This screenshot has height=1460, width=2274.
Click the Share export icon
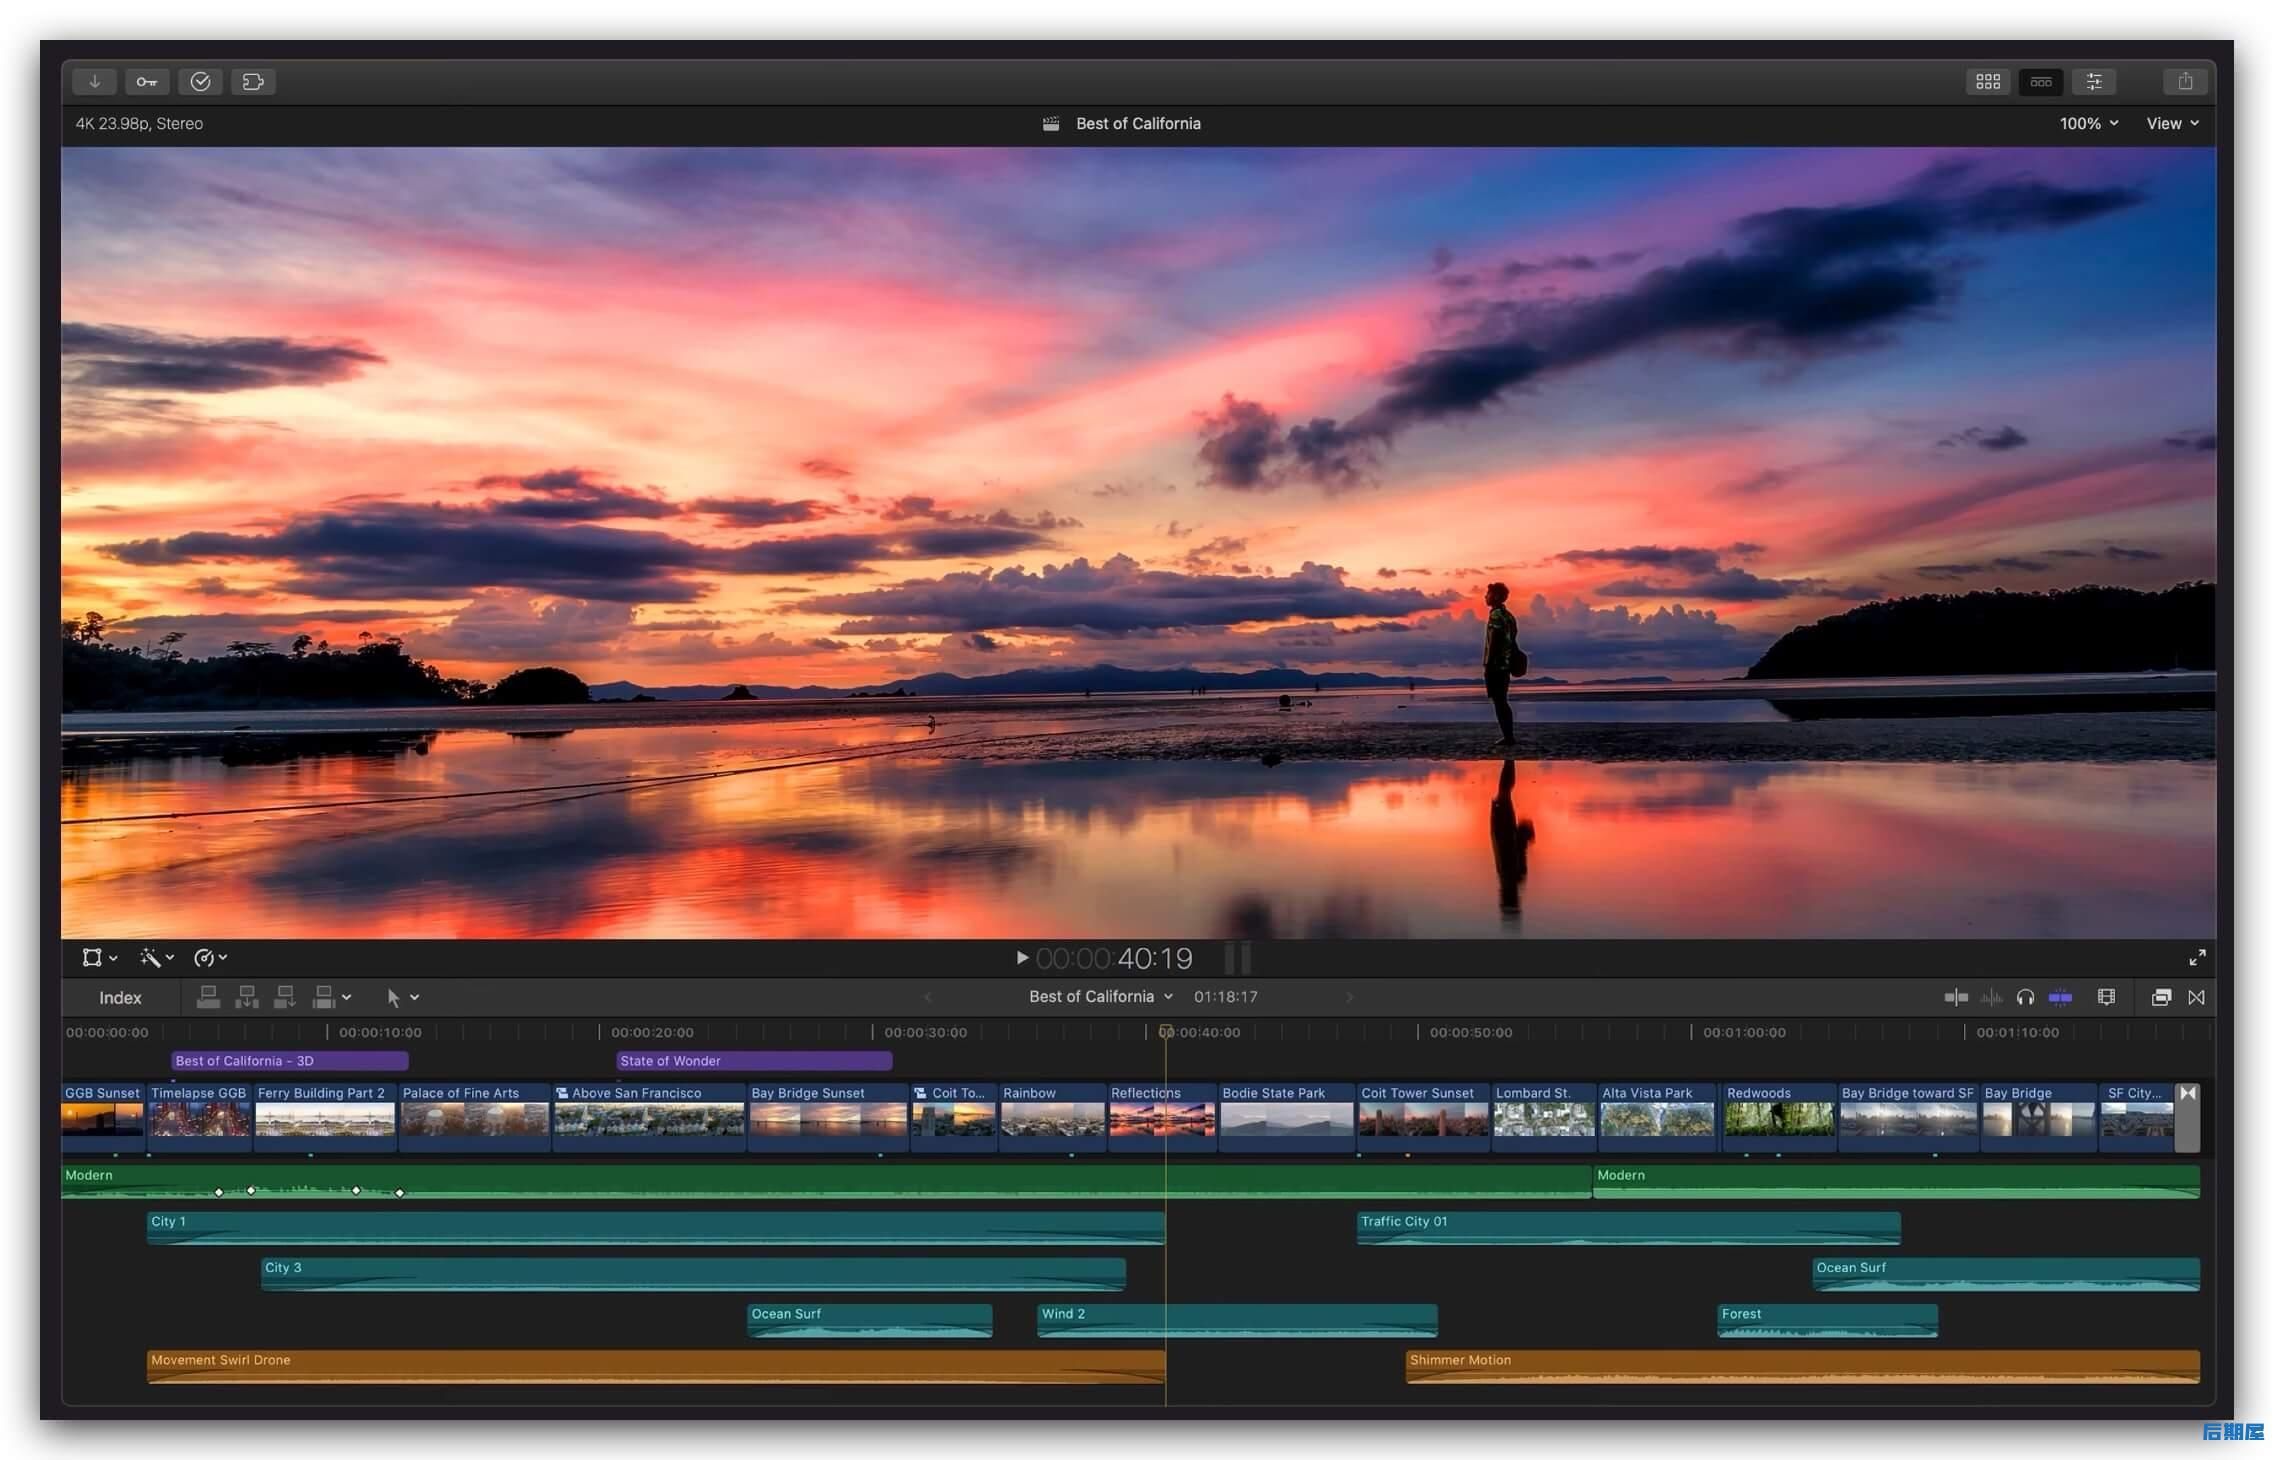pos(2185,82)
